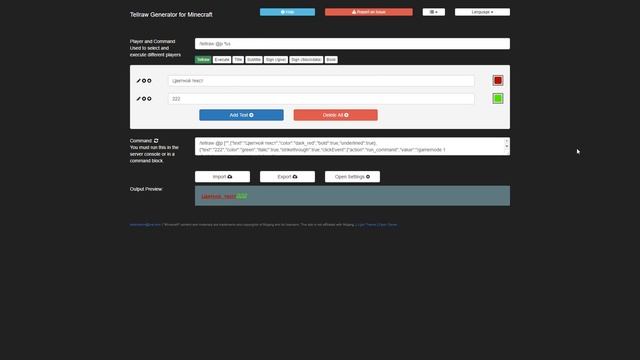Click the Import button

[222, 177]
